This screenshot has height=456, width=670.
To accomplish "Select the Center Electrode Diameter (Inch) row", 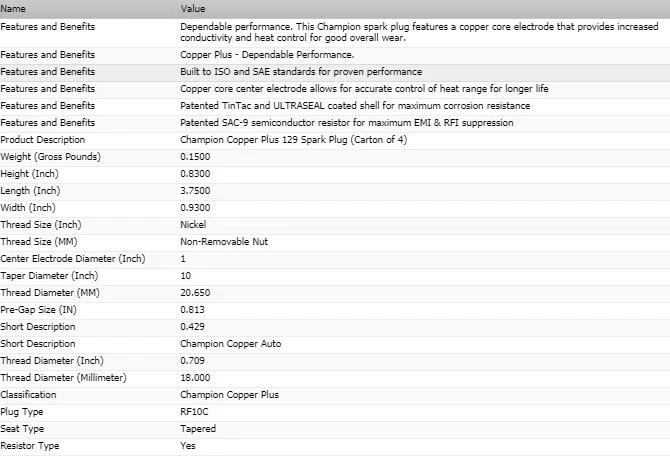I will tap(335, 259).
